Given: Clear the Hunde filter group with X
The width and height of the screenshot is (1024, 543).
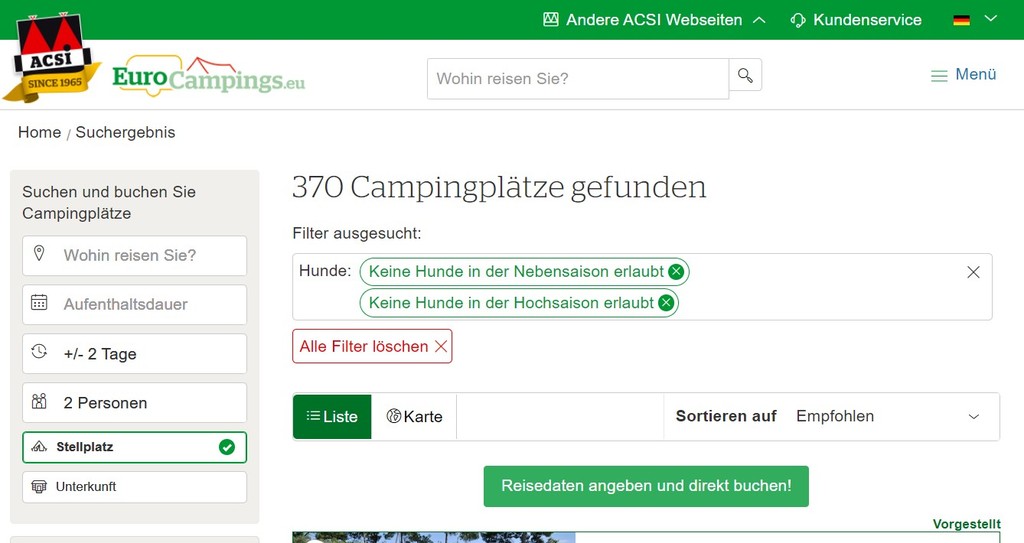Looking at the screenshot, I should pyautogui.click(x=973, y=272).
